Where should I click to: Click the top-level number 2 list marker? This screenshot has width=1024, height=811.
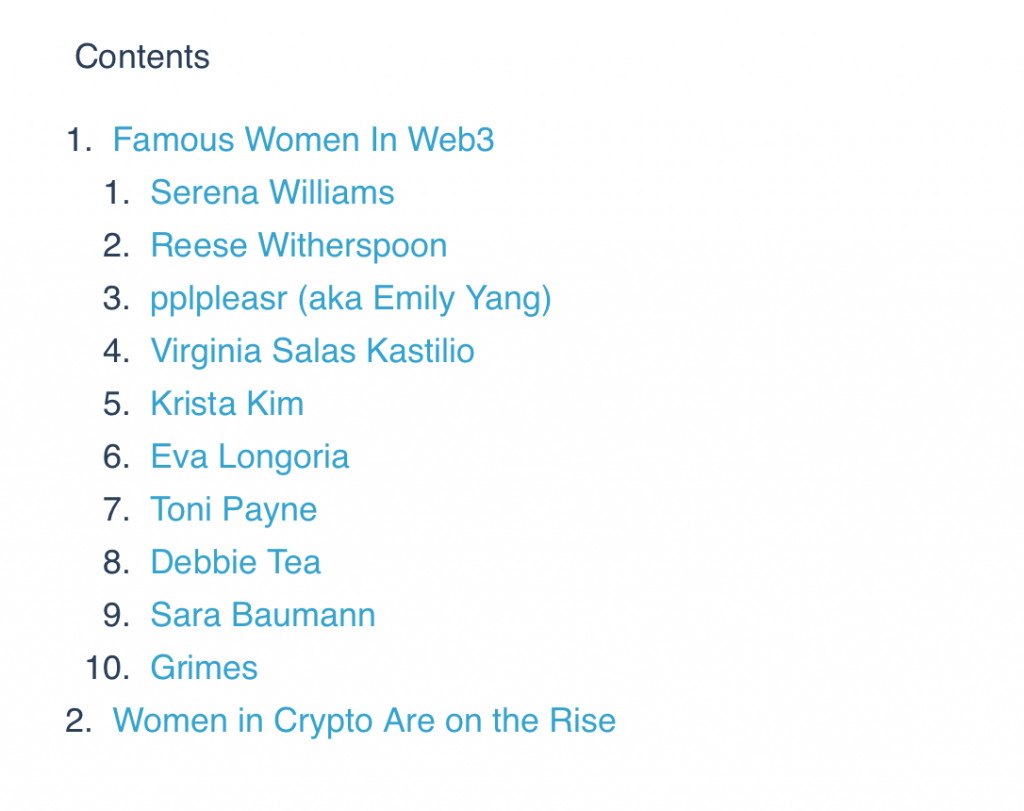[78, 721]
